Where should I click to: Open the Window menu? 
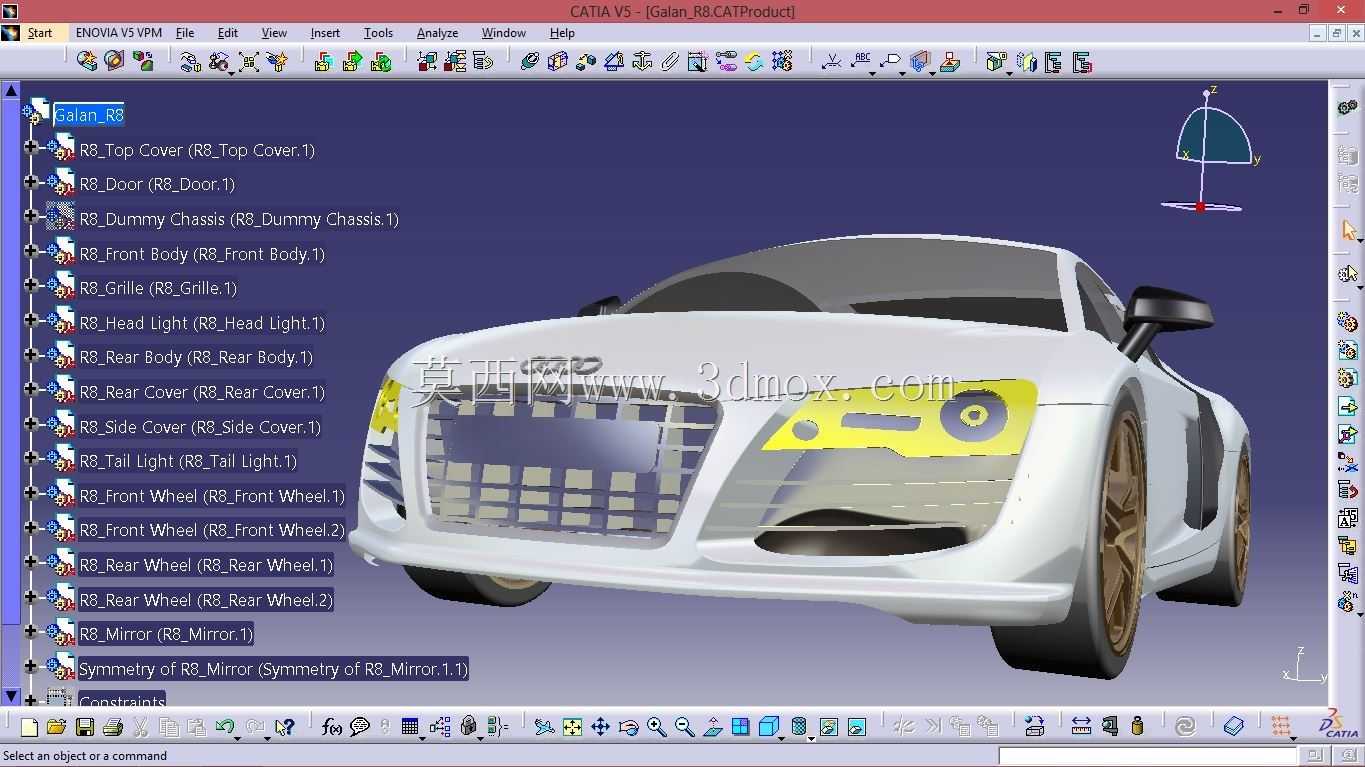(504, 33)
